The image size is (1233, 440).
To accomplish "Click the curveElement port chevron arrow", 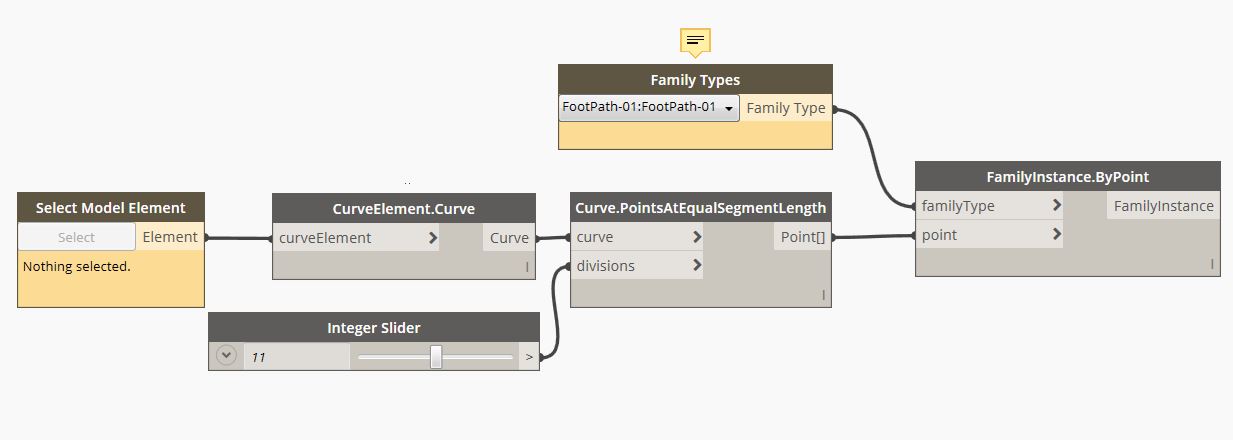I will click(432, 238).
